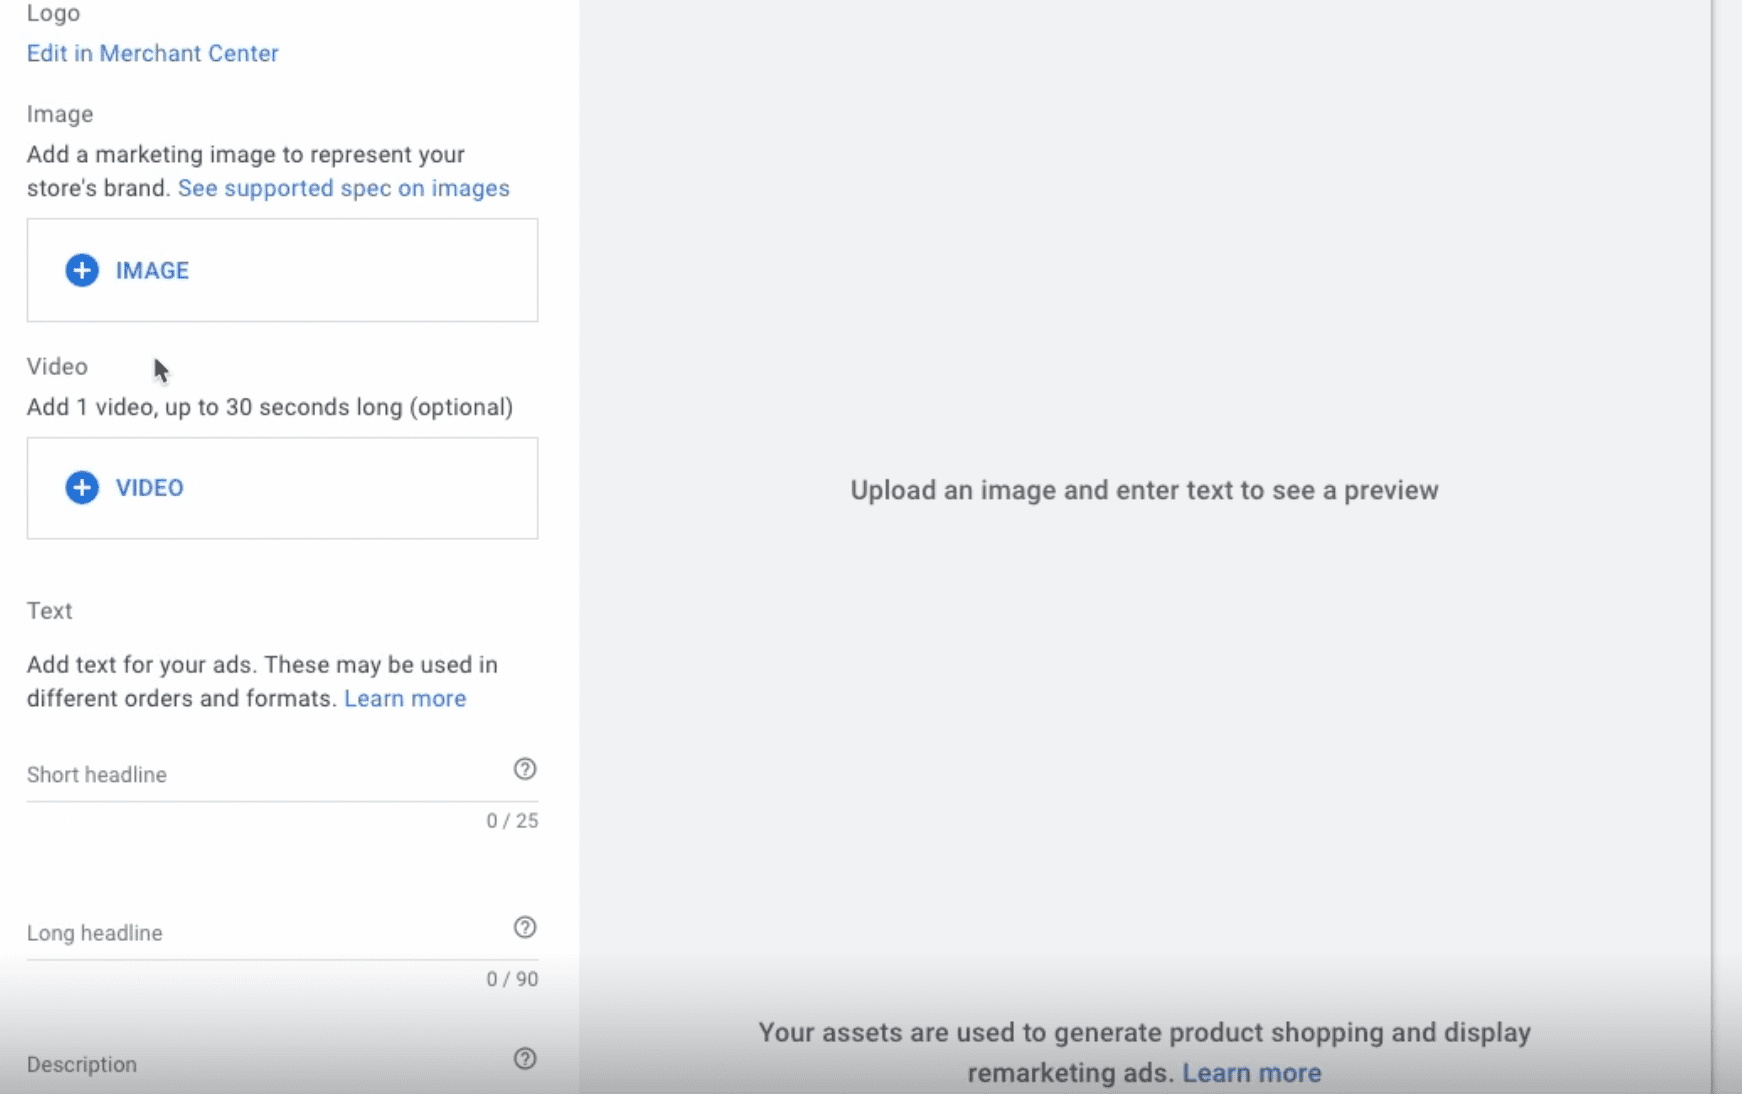1742x1094 pixels.
Task: Follow the Learn more link under Text
Action: coord(405,698)
